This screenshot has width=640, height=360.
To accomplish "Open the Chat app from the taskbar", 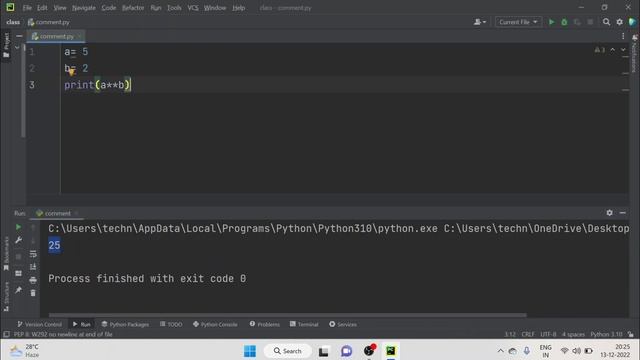I will [x=347, y=351].
